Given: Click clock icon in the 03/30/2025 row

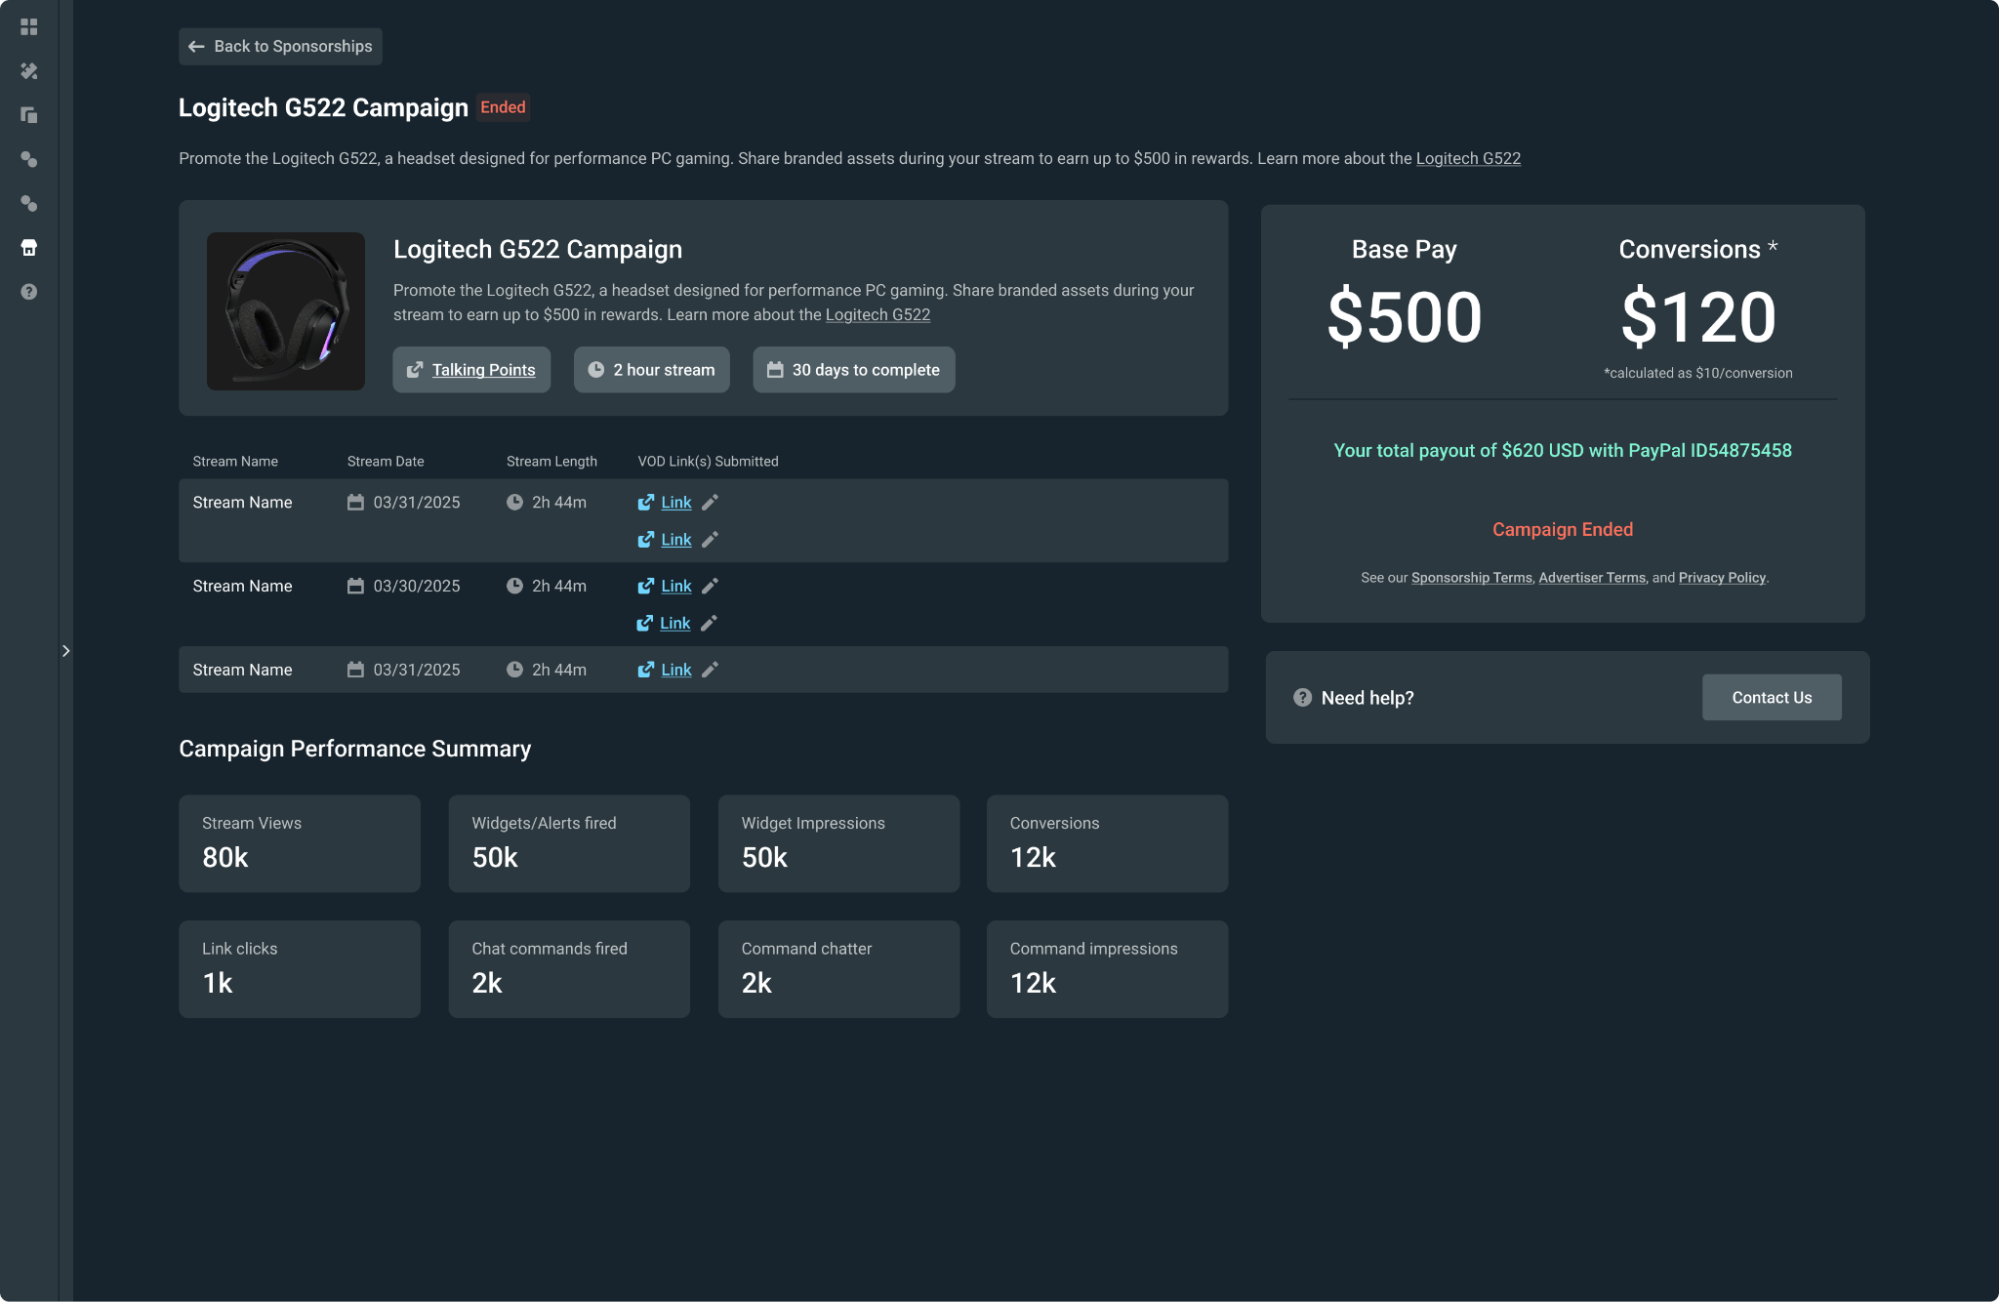Looking at the screenshot, I should [x=514, y=586].
